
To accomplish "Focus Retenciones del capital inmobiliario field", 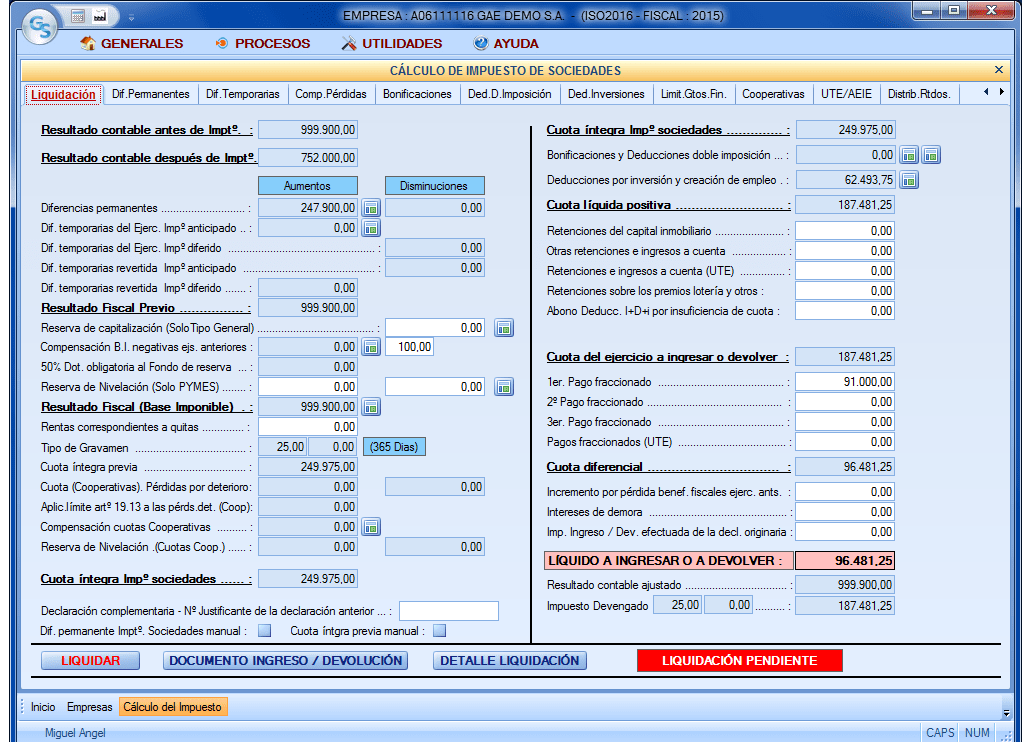I will point(845,231).
